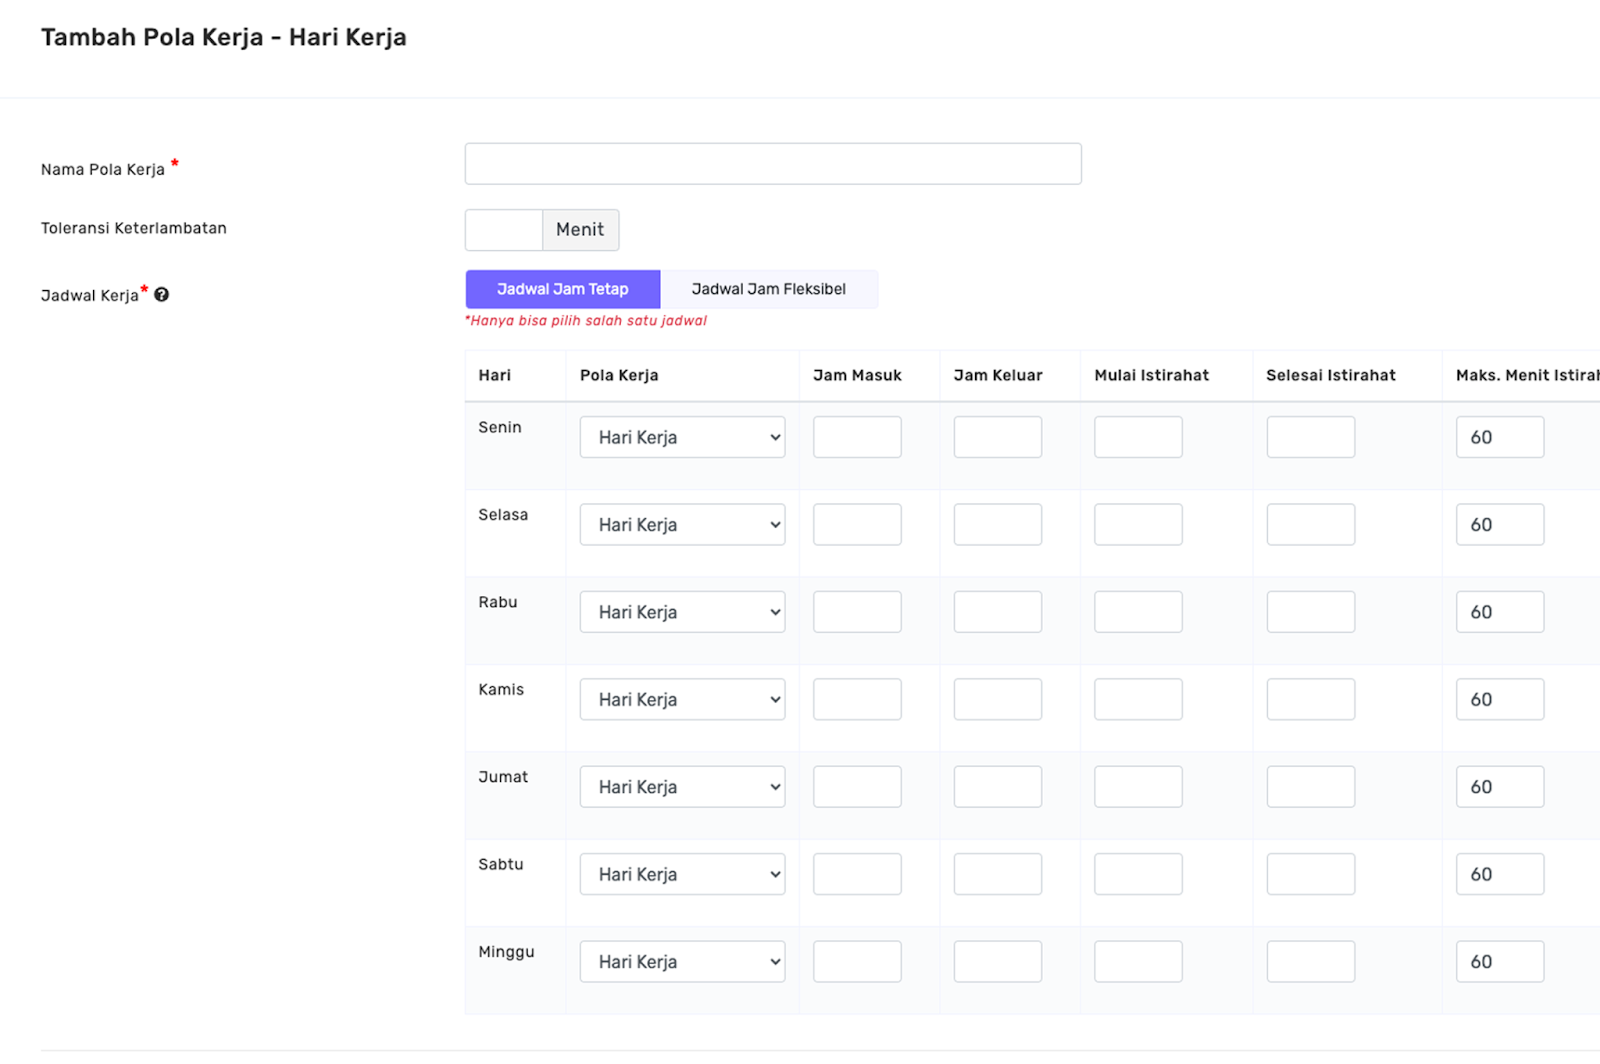The width and height of the screenshot is (1600, 1064).
Task: Open the Pola Kerja dropdown for Senin
Action: [x=682, y=436]
